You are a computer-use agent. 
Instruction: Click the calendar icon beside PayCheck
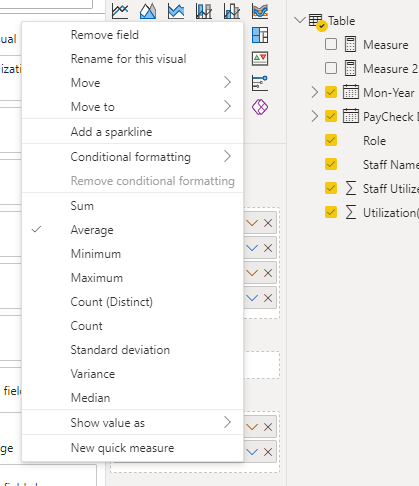click(x=351, y=116)
